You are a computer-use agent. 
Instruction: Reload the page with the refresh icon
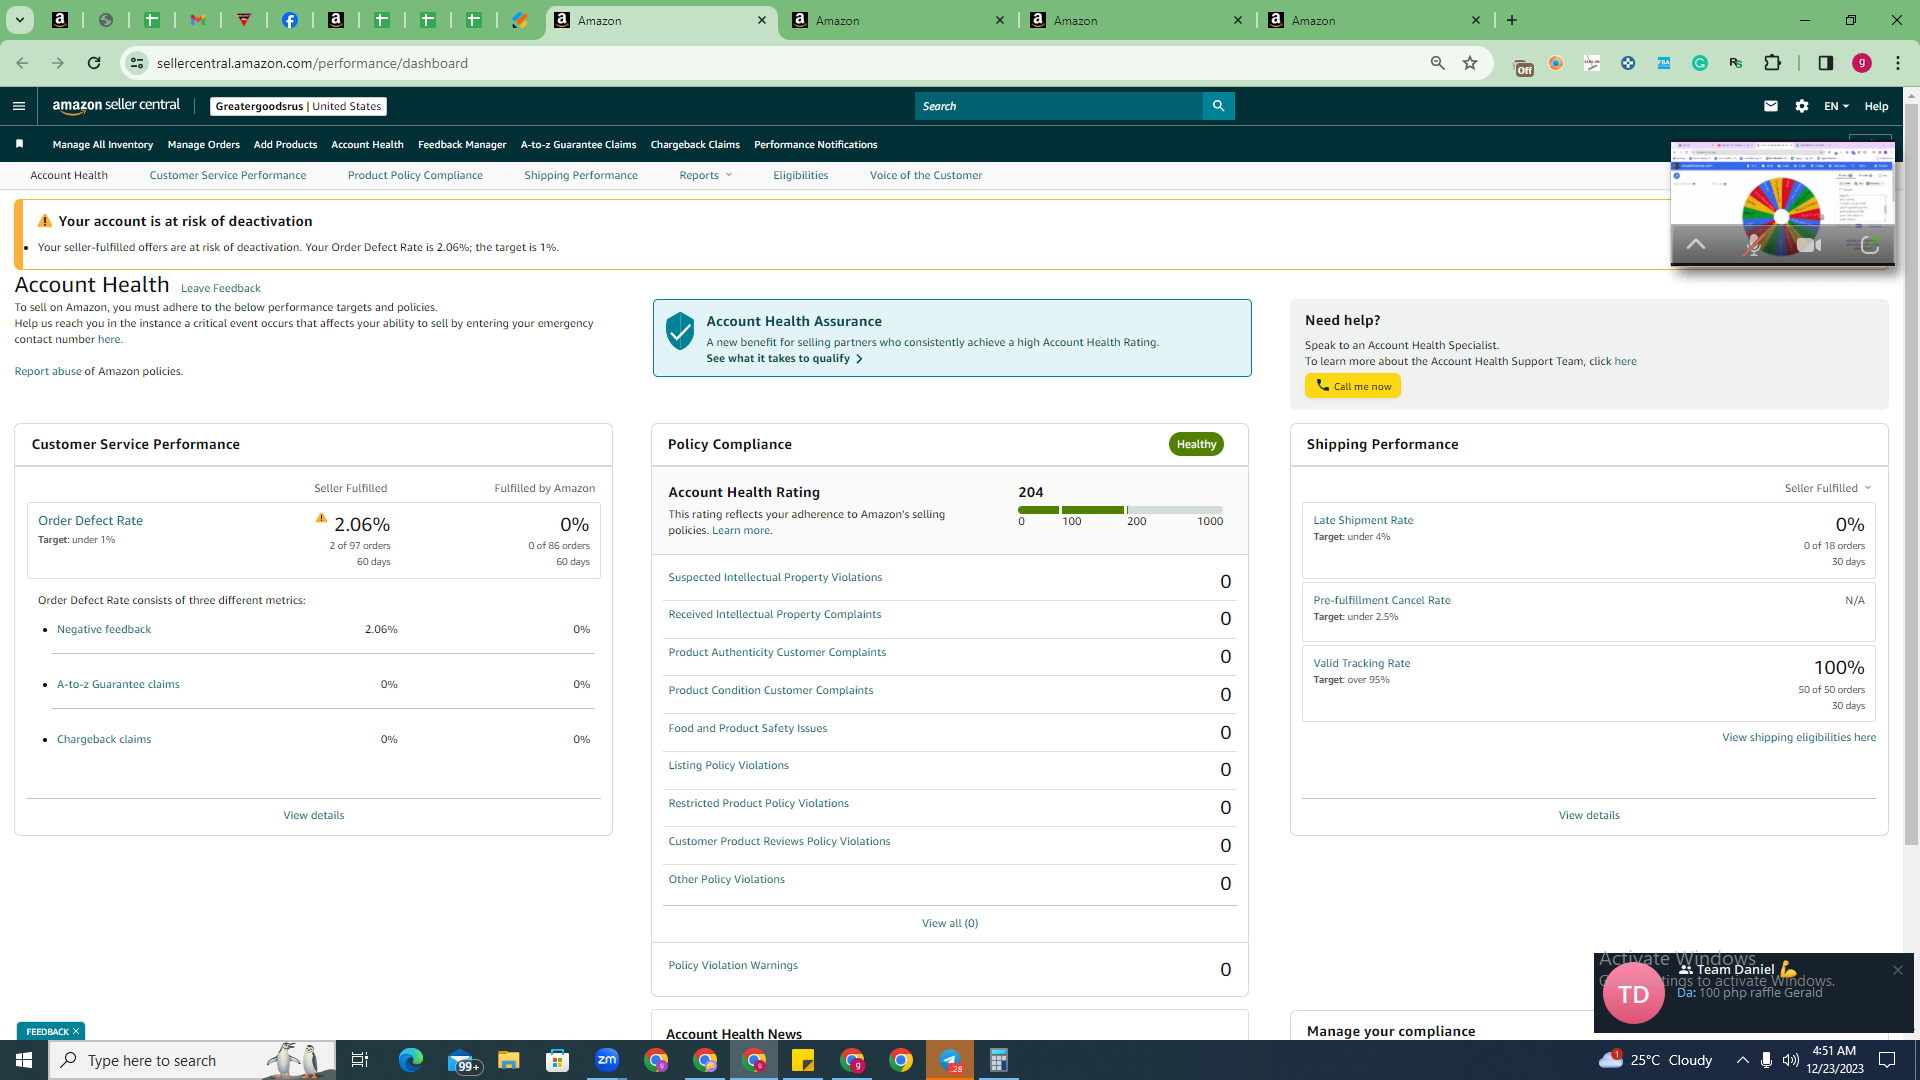pyautogui.click(x=94, y=63)
